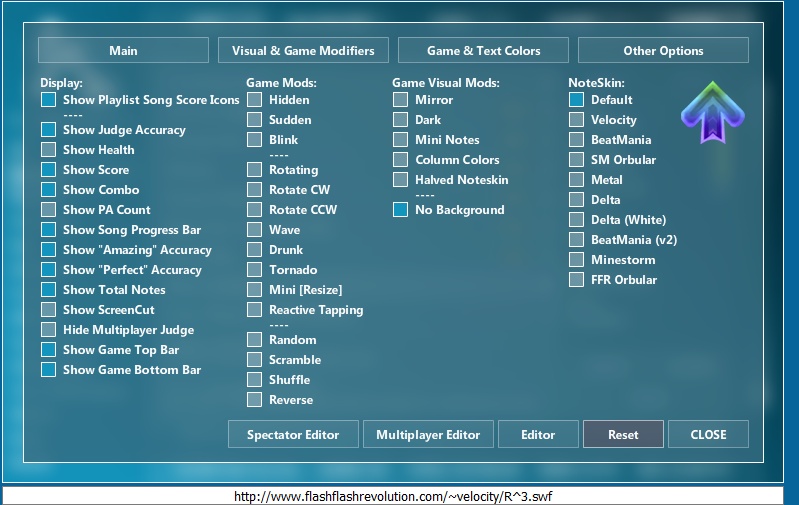Enable Rotate CW mod

point(254,190)
